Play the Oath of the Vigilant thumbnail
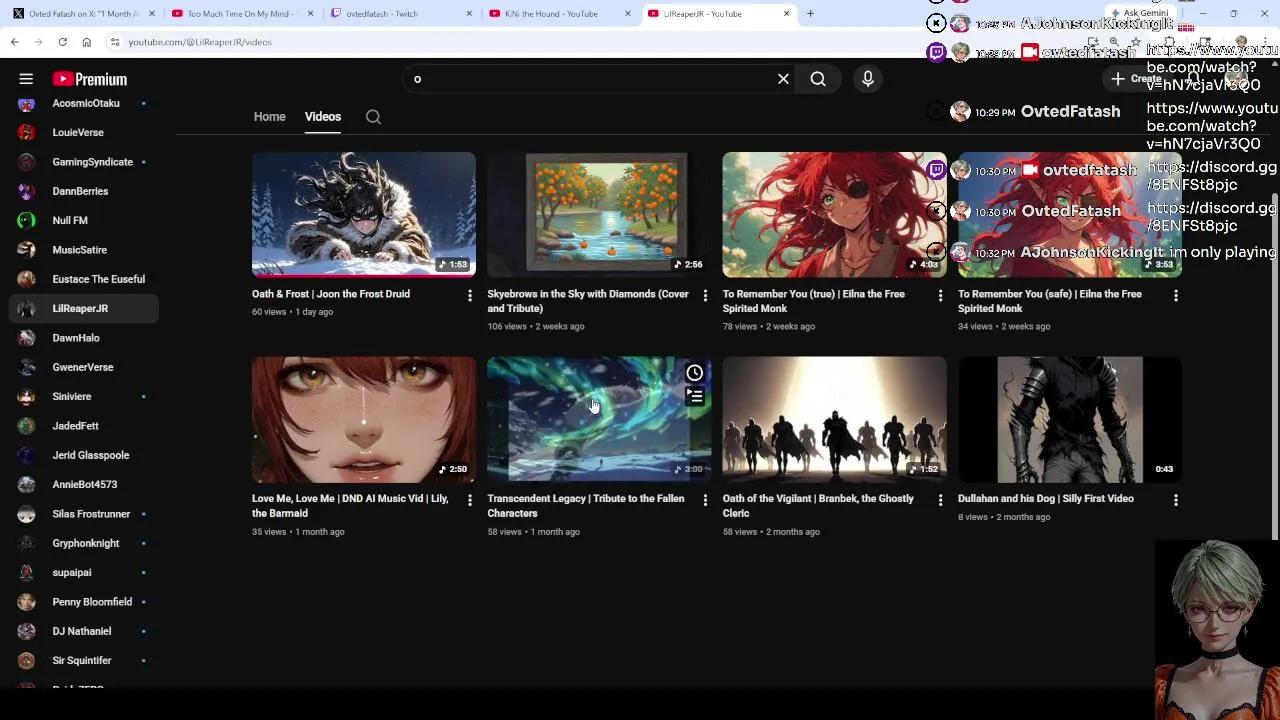Image resolution: width=1280 pixels, height=720 pixels. pos(835,420)
